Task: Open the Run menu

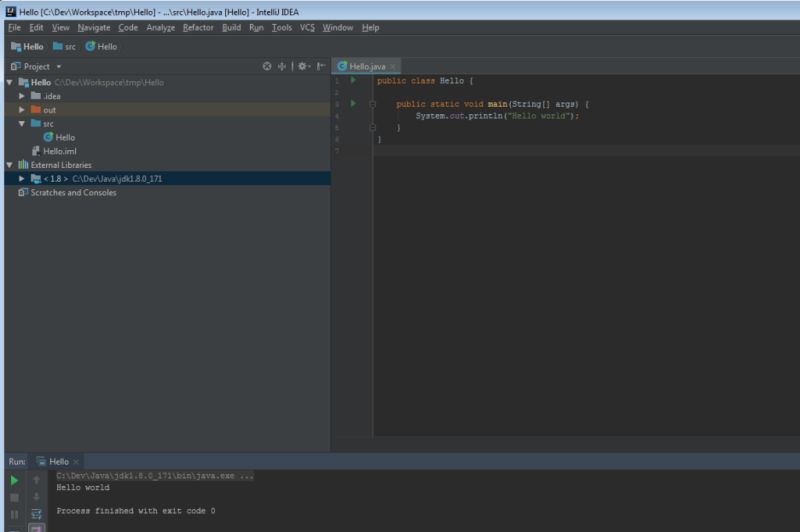Action: click(256, 28)
